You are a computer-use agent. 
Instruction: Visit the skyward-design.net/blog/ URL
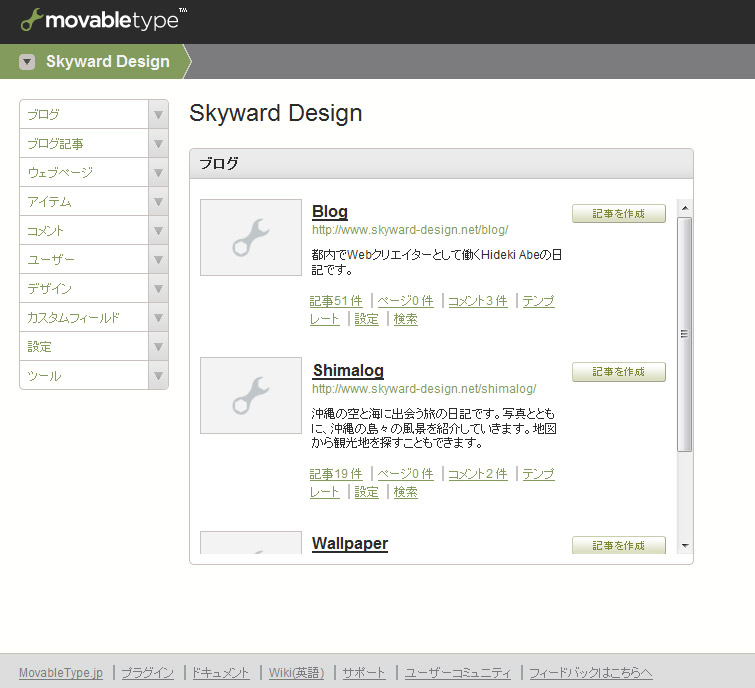[x=410, y=230]
